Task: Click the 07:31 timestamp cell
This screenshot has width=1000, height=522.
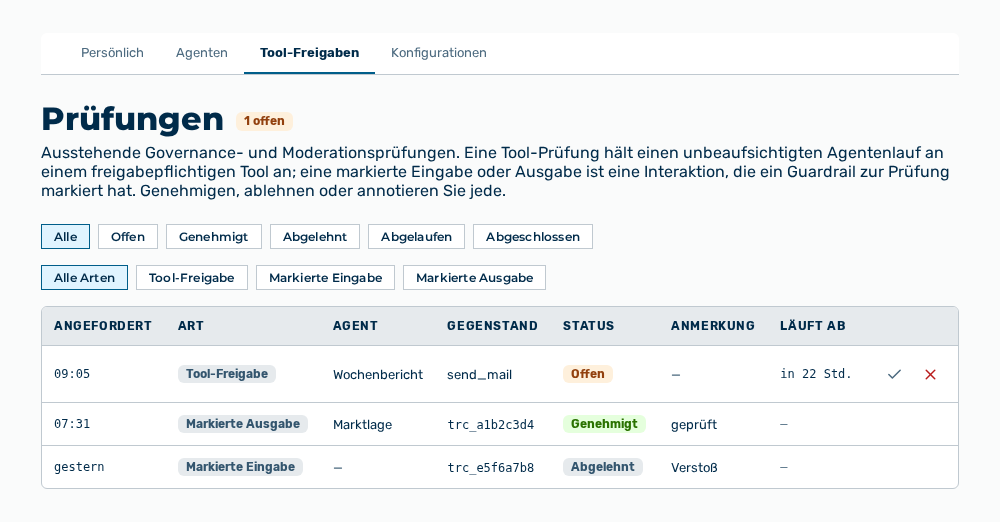Action: (72, 424)
